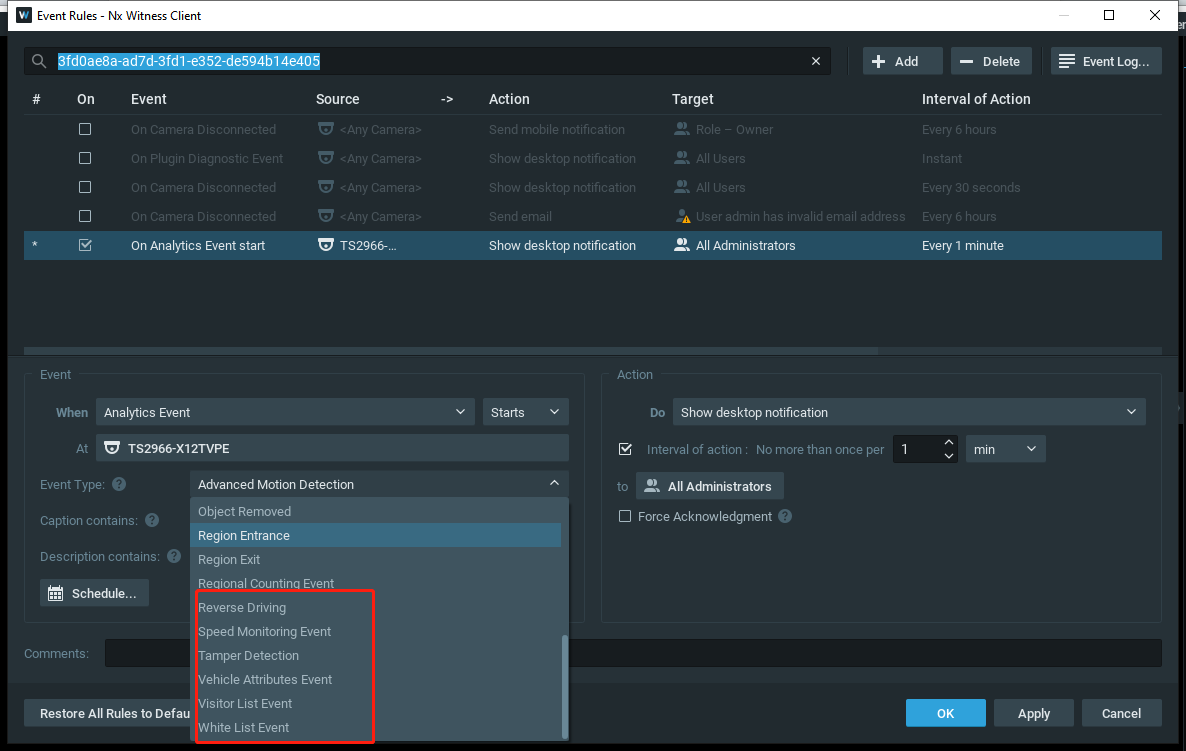
Task: Clear the search field with the X icon
Action: coord(815,61)
